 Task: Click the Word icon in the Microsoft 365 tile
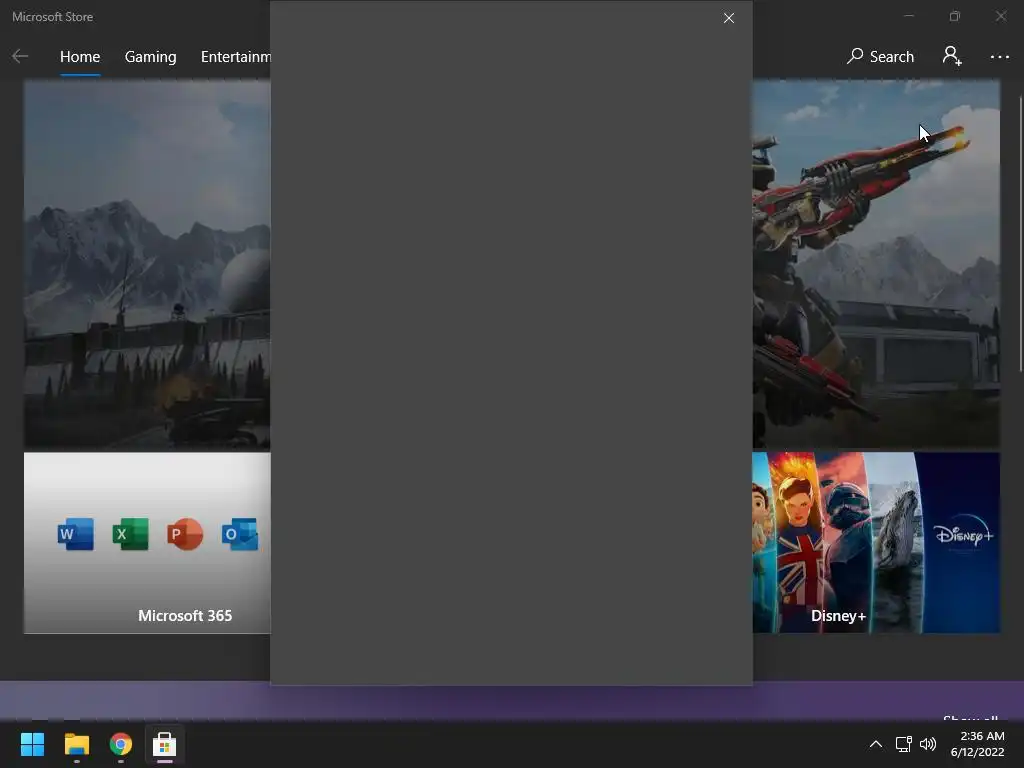pos(76,534)
